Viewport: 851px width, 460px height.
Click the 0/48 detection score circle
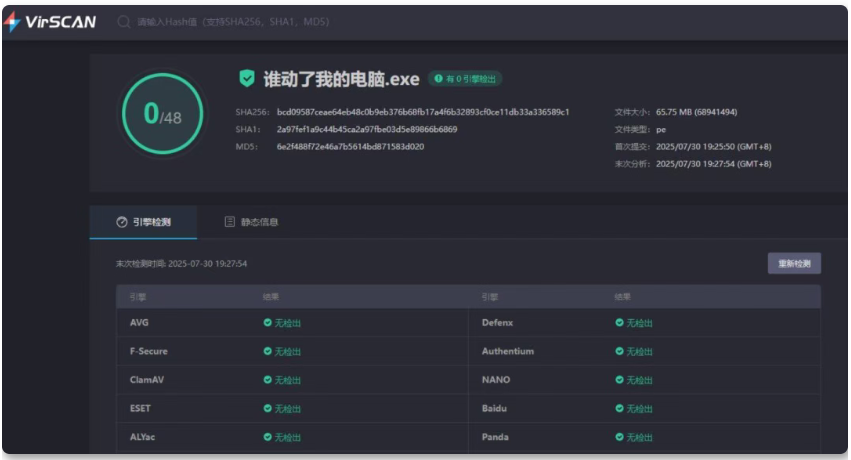[162, 114]
